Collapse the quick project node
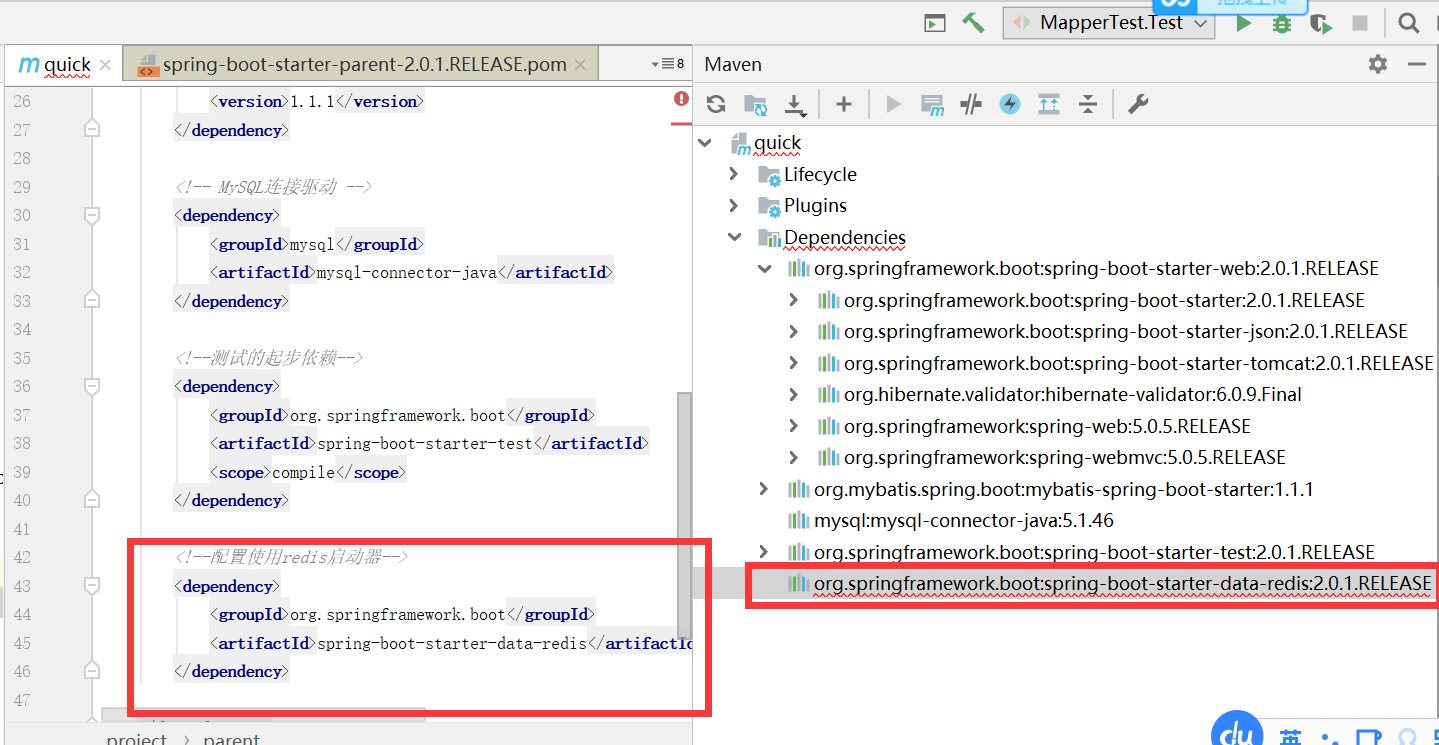The height and width of the screenshot is (745, 1439). click(707, 143)
